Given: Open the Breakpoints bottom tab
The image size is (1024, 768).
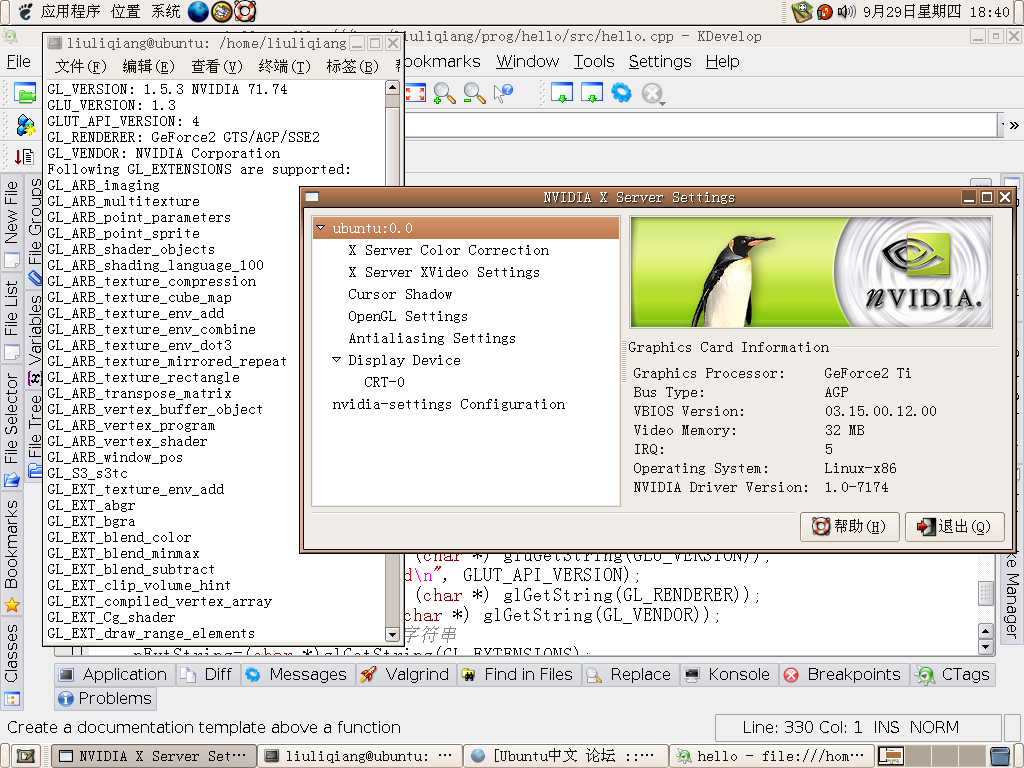Looking at the screenshot, I should click(x=843, y=675).
